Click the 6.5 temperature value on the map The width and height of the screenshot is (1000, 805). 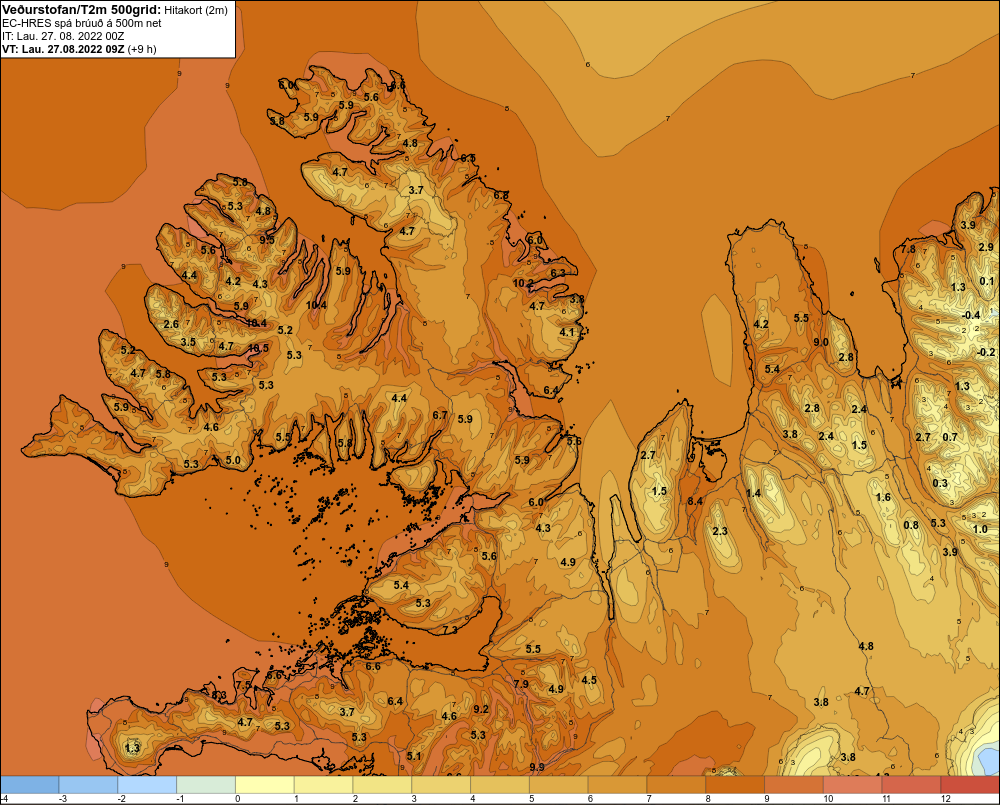(467, 158)
